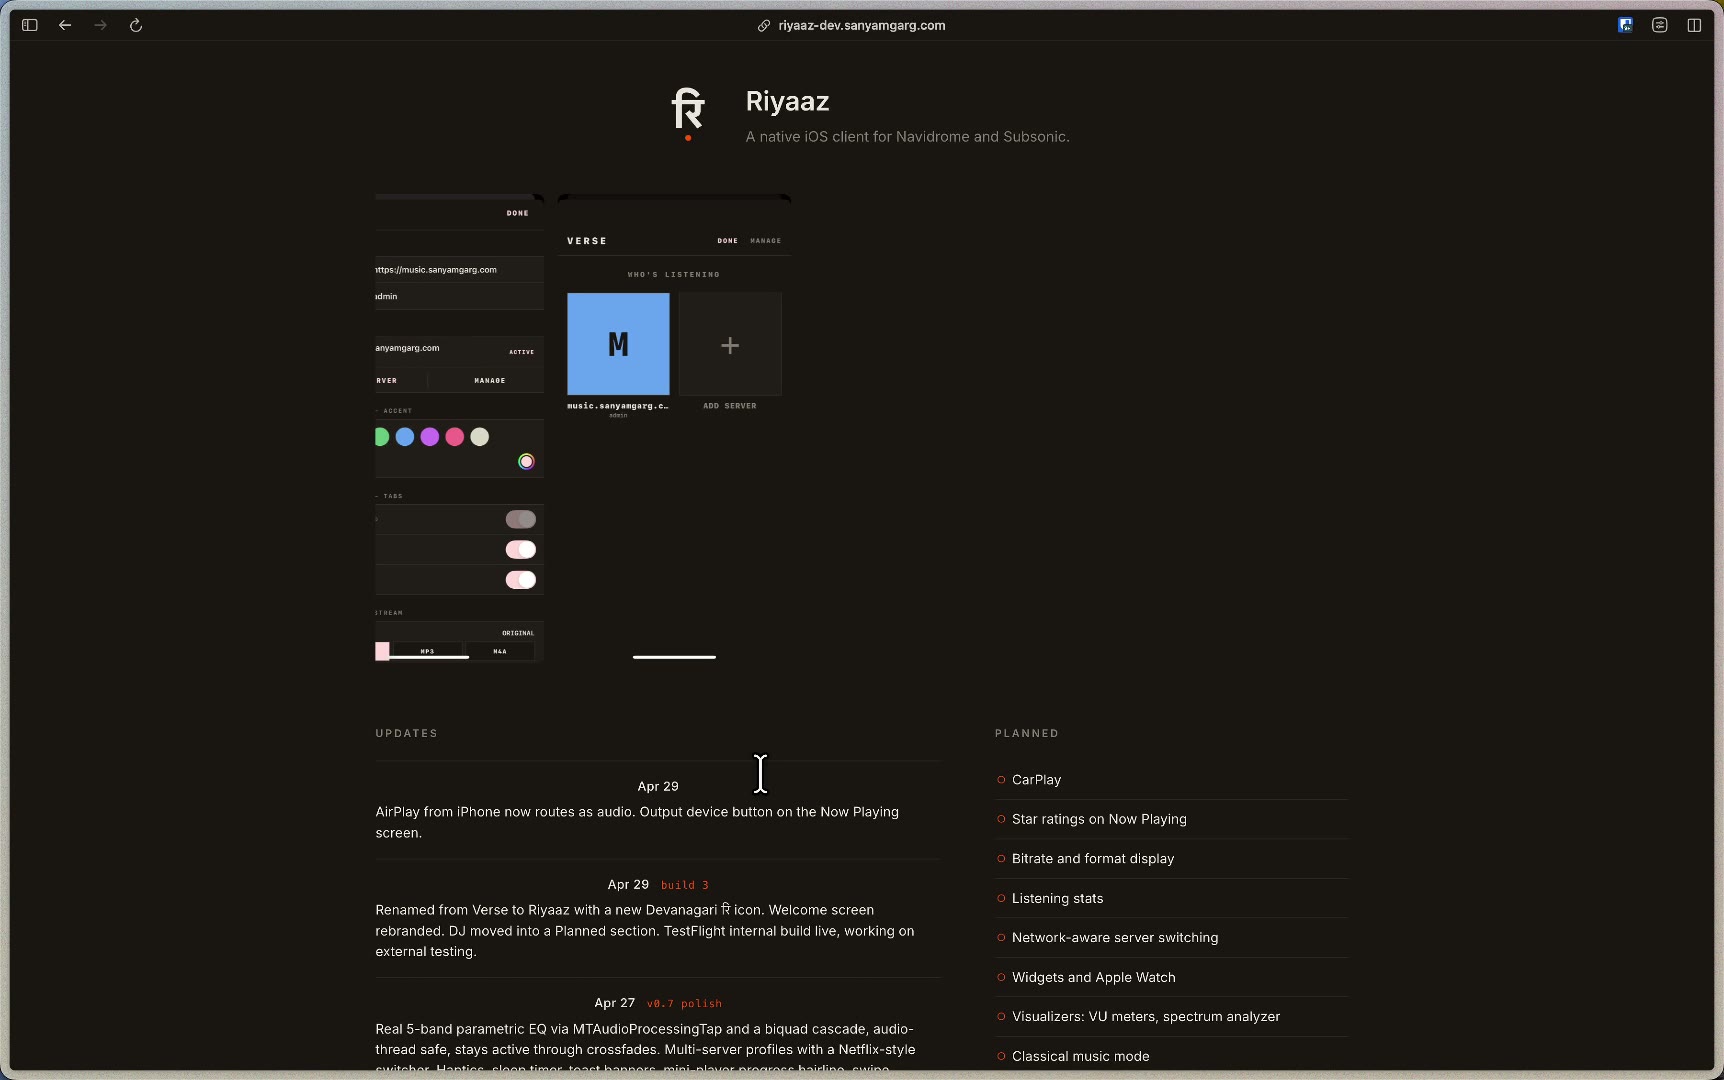Select the multicolor custom accent picker ring
Image resolution: width=1724 pixels, height=1080 pixels.
pyautogui.click(x=526, y=461)
